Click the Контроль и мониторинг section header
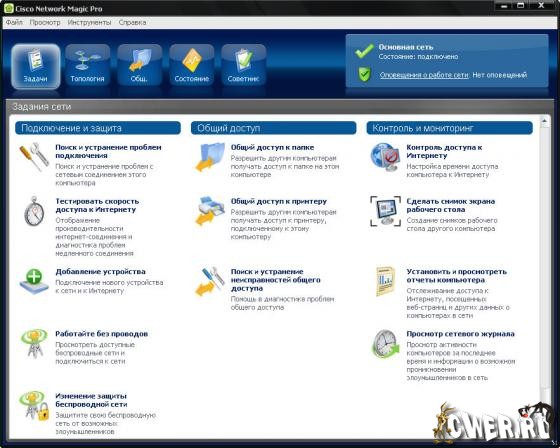 450,128
